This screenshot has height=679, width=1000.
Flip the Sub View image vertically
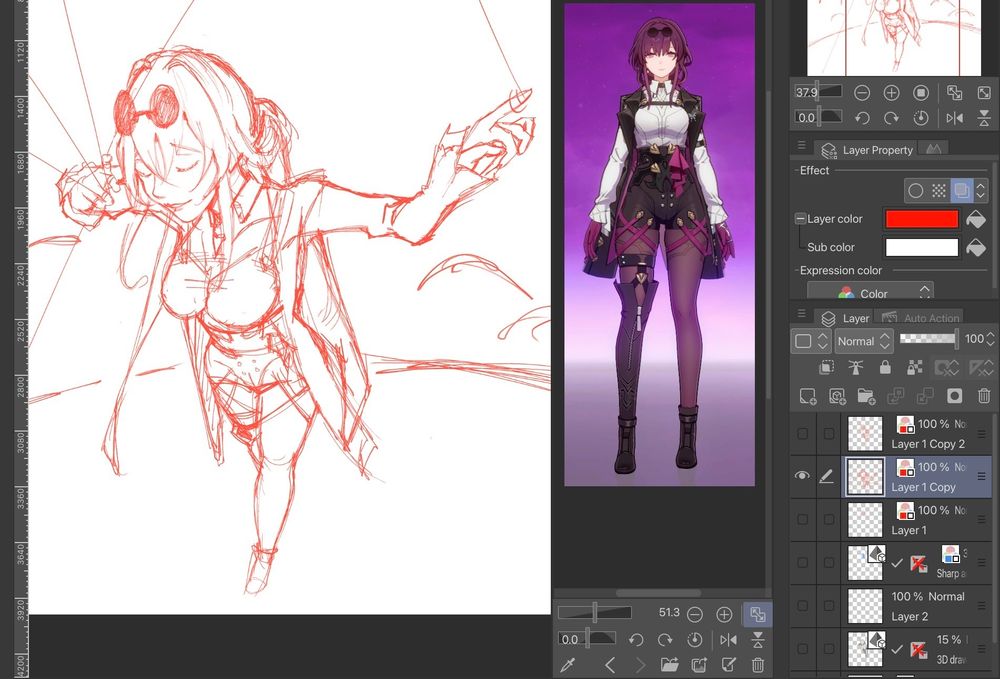pos(758,639)
